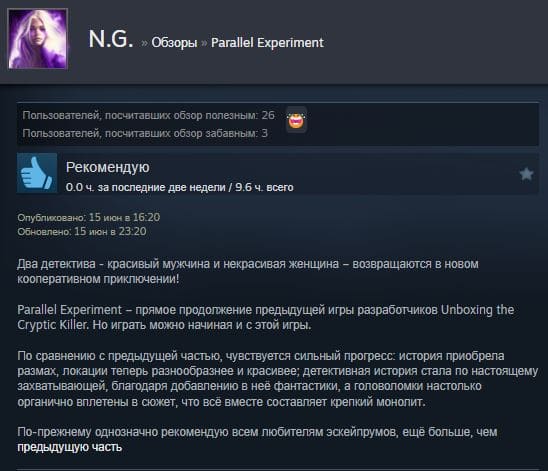Click the second breadcrumb separator arrows
The width and height of the screenshot is (548, 471).
tap(204, 43)
